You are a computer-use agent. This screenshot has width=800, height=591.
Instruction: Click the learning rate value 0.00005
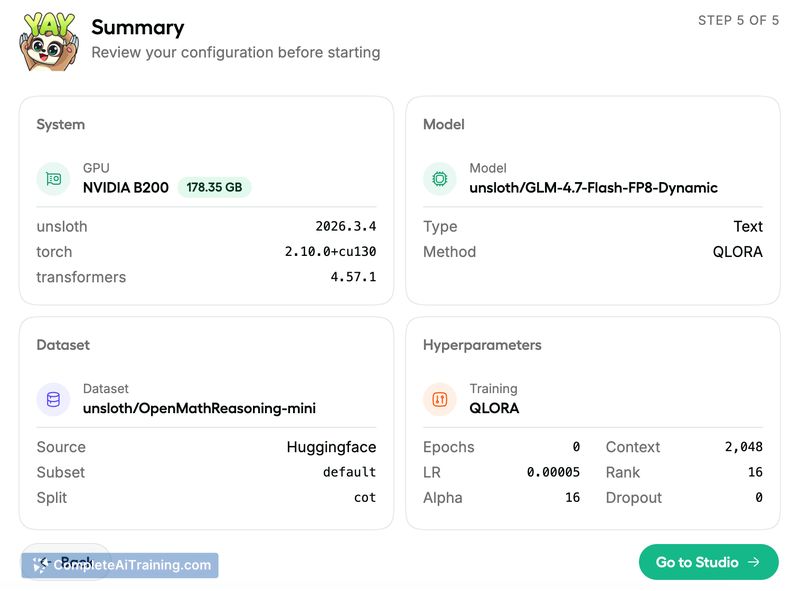(553, 472)
